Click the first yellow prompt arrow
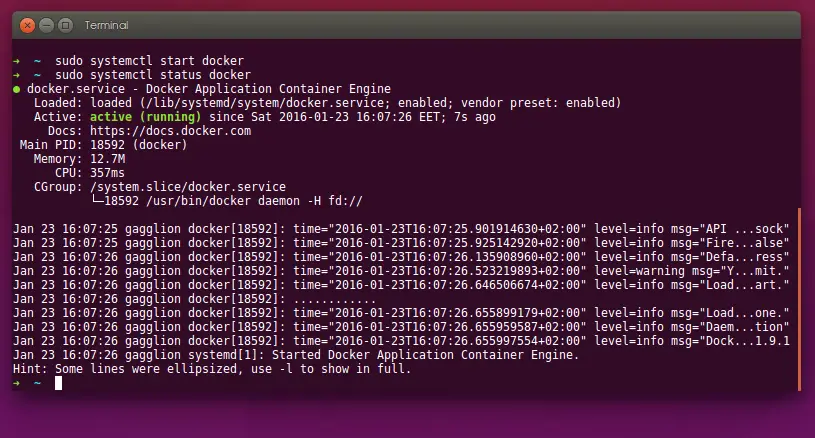Image resolution: width=815 pixels, height=438 pixels. pyautogui.click(x=17, y=61)
